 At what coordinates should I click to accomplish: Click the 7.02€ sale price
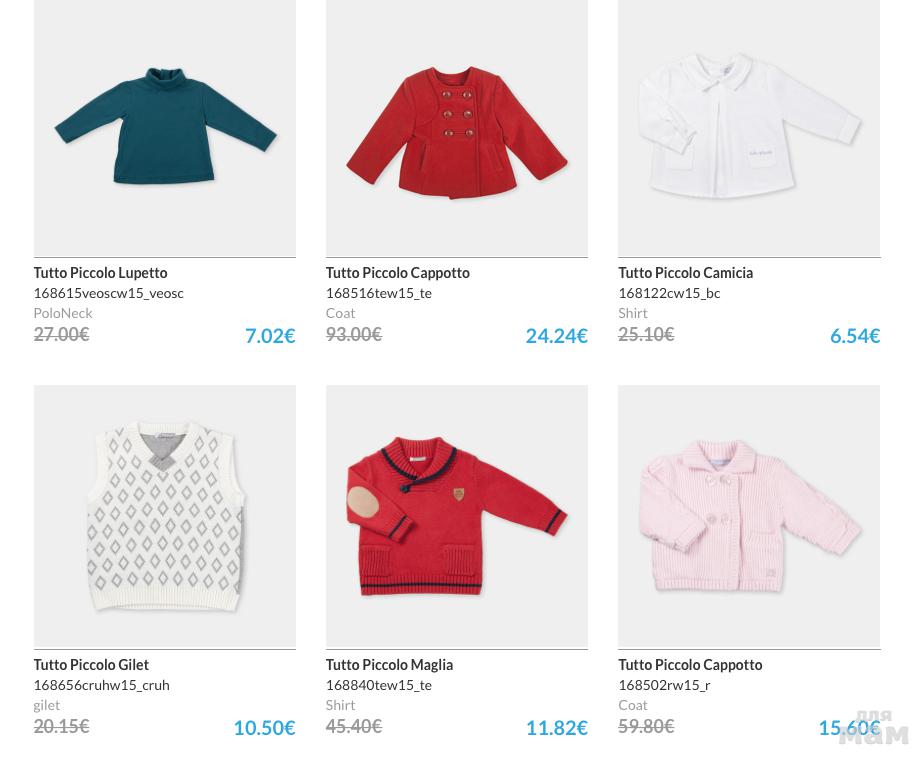click(x=270, y=336)
